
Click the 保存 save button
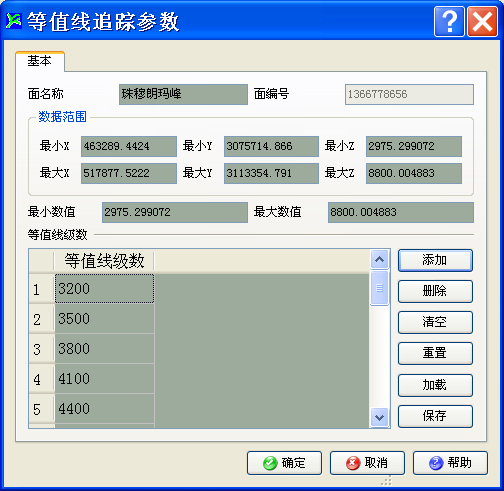435,416
